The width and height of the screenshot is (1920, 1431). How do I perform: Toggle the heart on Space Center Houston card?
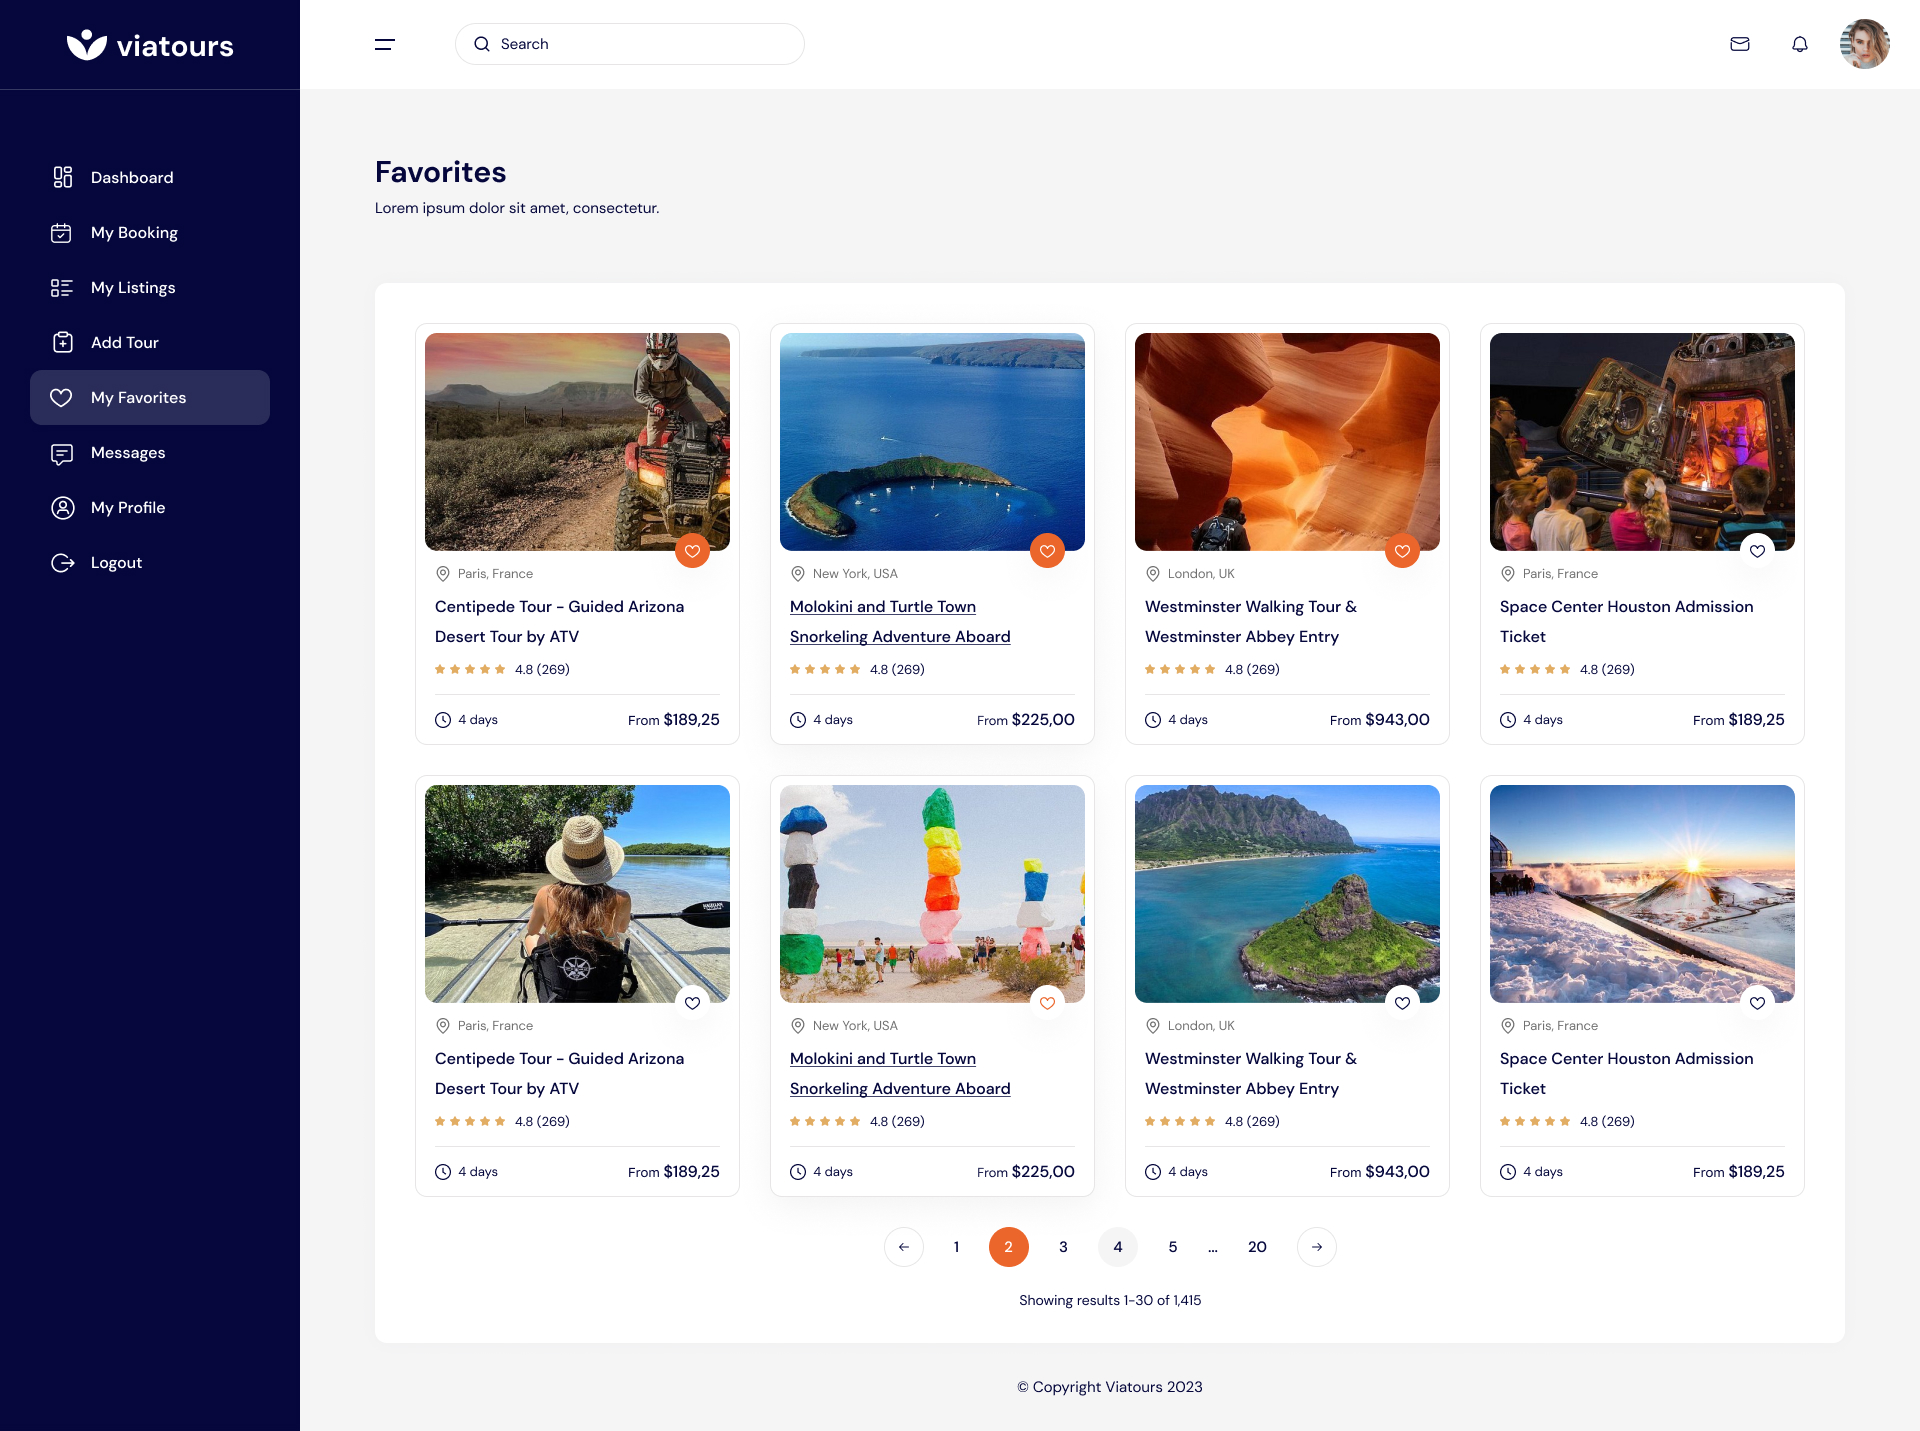click(1757, 550)
